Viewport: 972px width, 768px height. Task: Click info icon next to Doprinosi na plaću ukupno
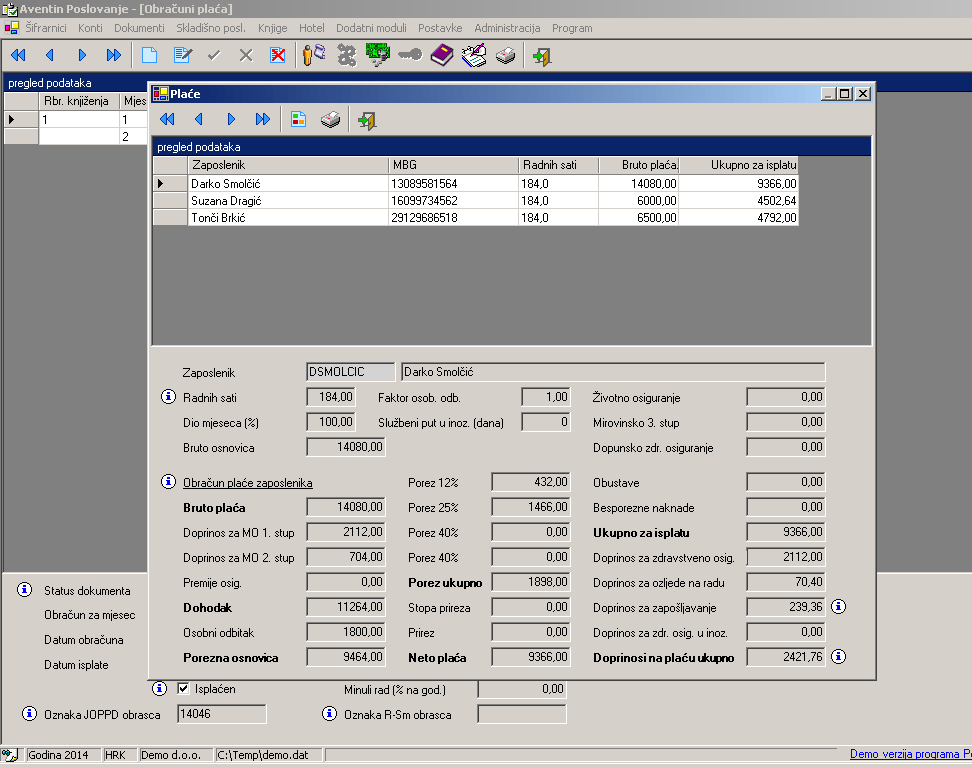coord(839,657)
